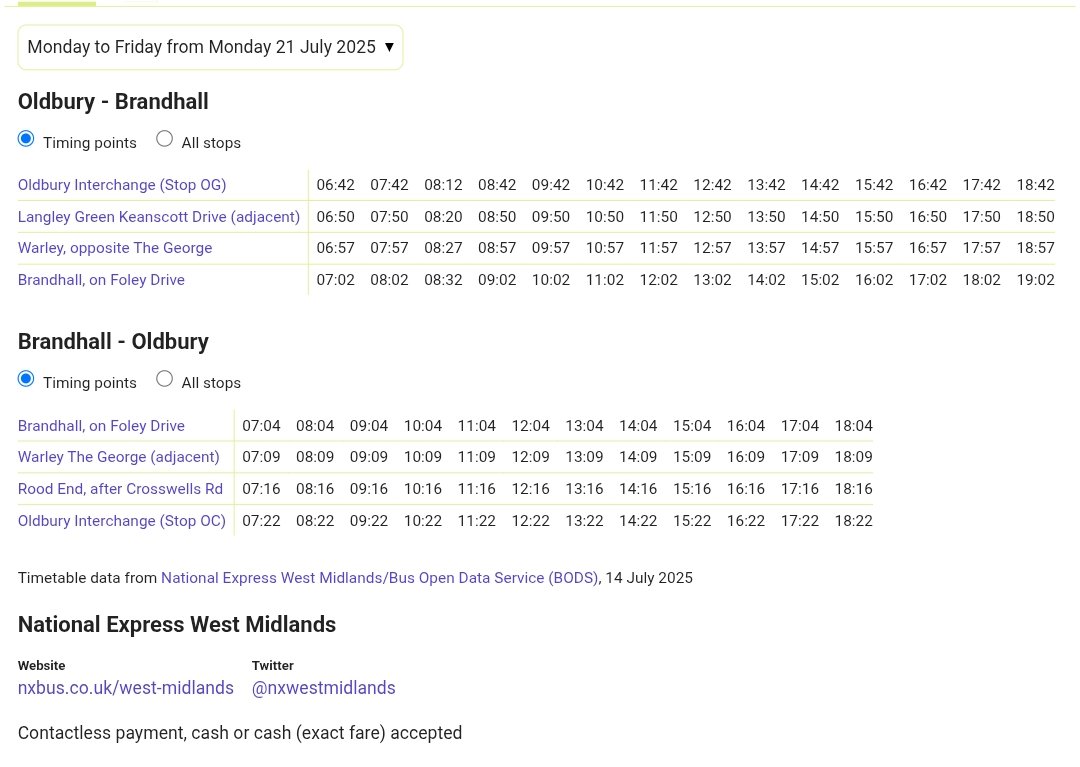Open Oldbury Interchange (Stop OC) stop link
Screen dimensions: 1080x767
(122, 521)
